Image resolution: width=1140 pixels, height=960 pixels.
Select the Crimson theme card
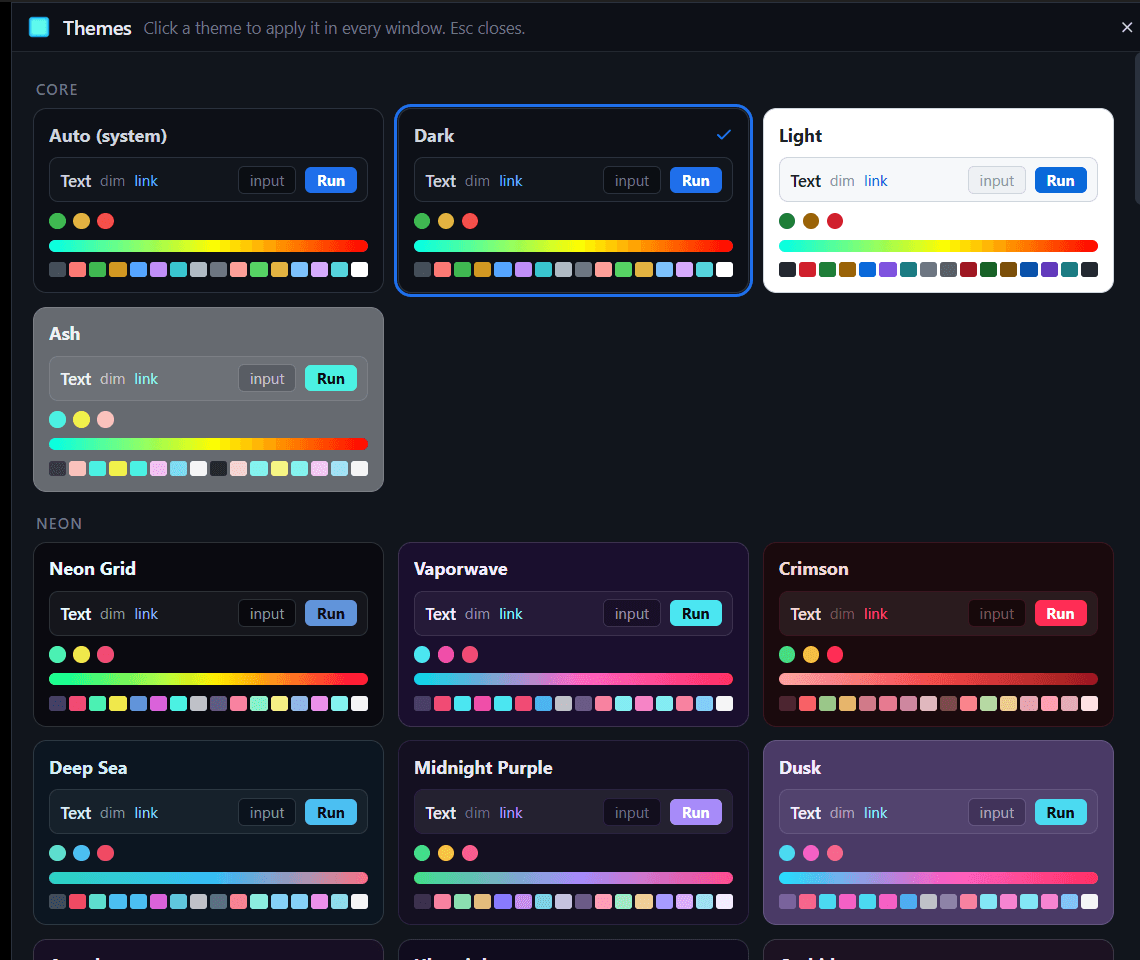point(938,634)
